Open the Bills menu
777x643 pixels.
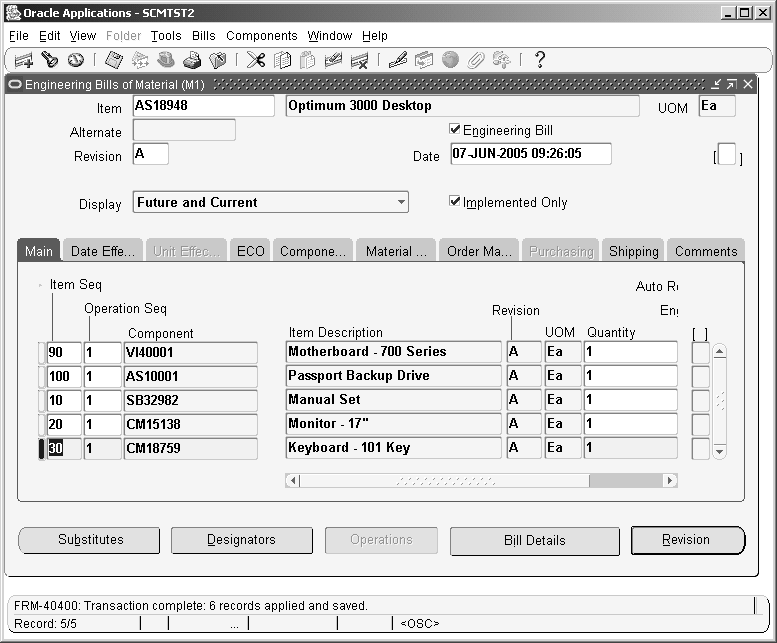click(204, 36)
